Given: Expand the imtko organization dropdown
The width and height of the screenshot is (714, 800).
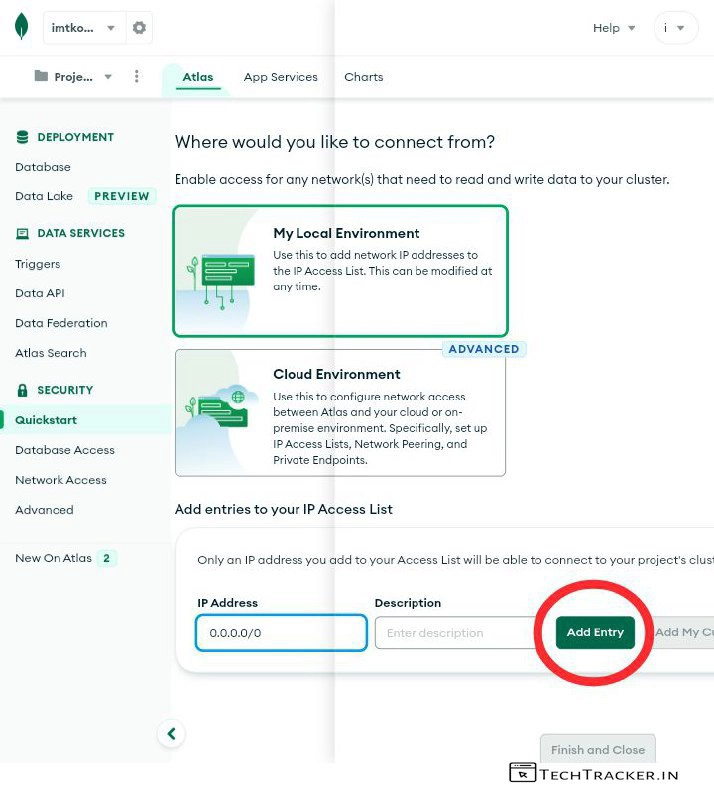Looking at the screenshot, I should pos(83,28).
